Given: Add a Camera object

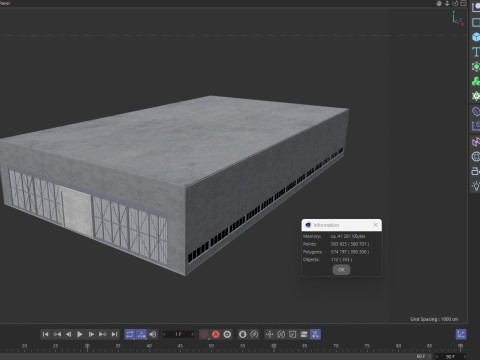Looking at the screenshot, I should (476, 171).
